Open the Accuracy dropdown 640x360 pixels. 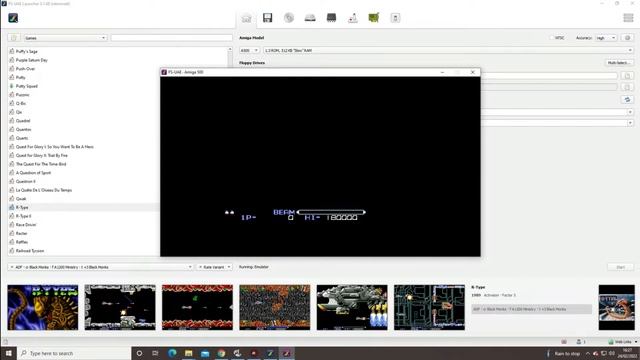click(606, 38)
